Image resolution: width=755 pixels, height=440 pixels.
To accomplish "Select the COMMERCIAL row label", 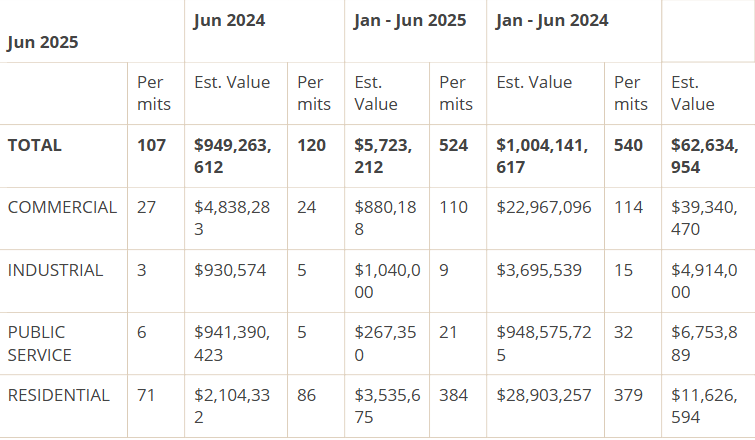I will click(62, 207).
